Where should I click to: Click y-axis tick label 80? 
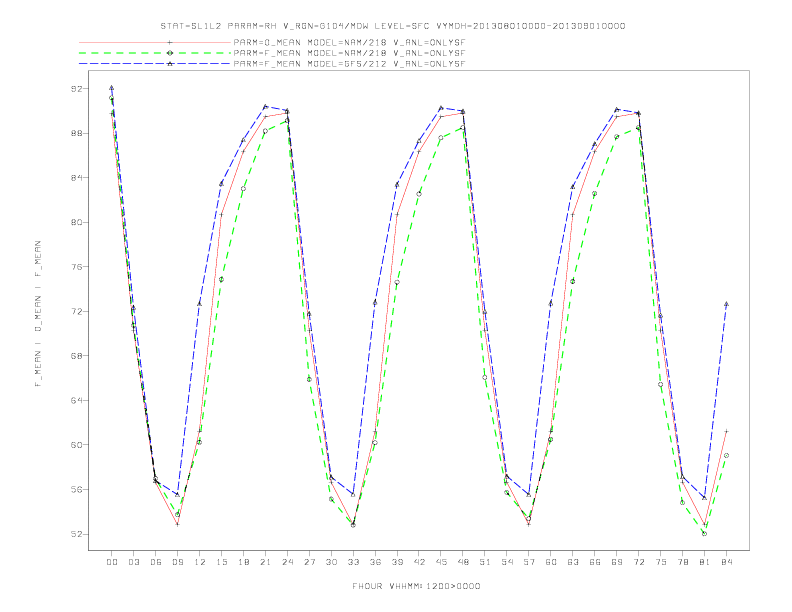click(x=77, y=222)
